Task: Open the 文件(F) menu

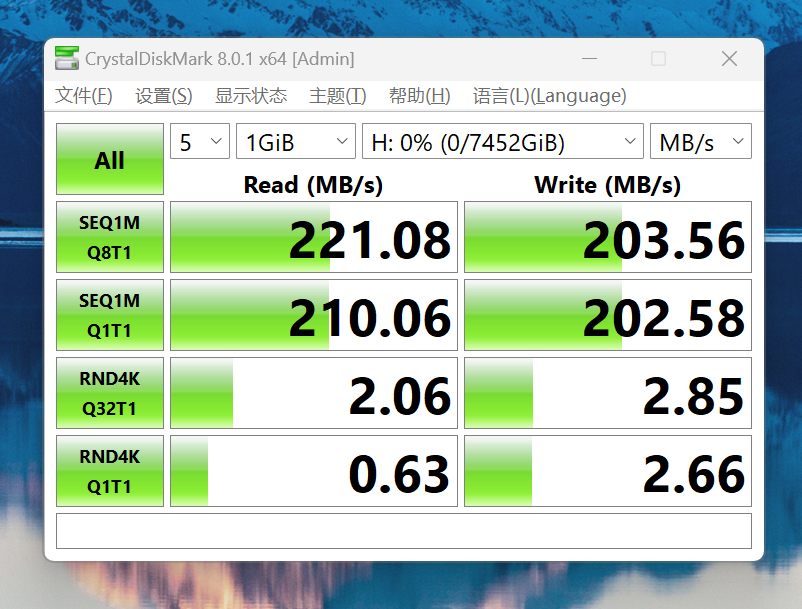Action: [x=83, y=96]
